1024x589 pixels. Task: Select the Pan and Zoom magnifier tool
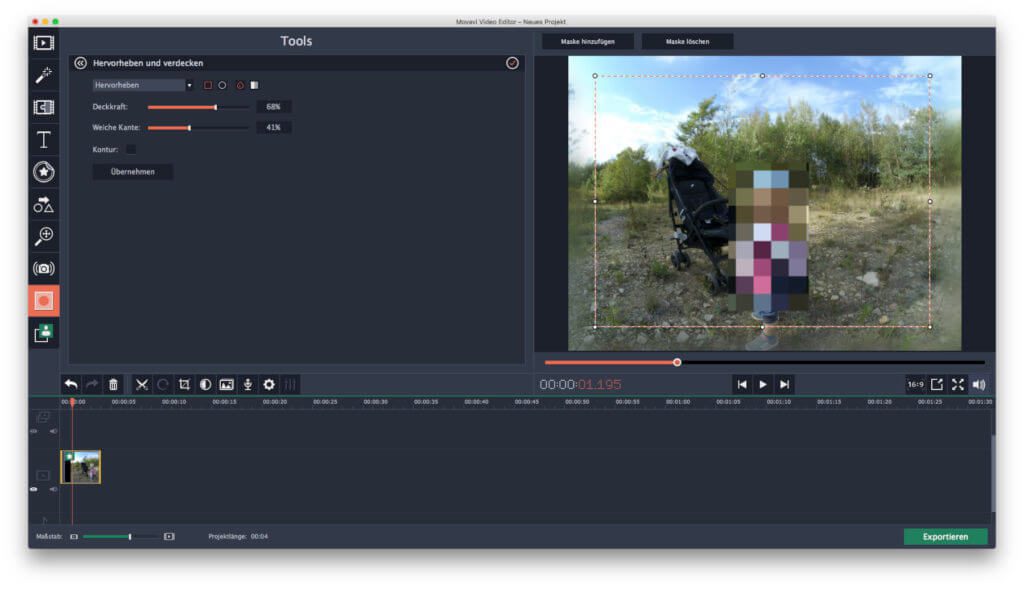tap(43, 236)
